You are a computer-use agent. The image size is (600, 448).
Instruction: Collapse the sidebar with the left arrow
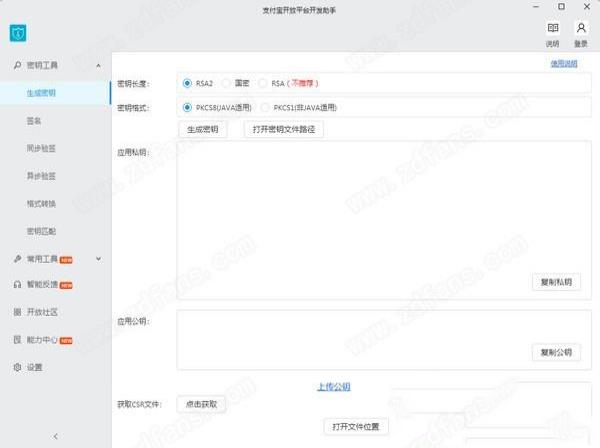point(55,436)
